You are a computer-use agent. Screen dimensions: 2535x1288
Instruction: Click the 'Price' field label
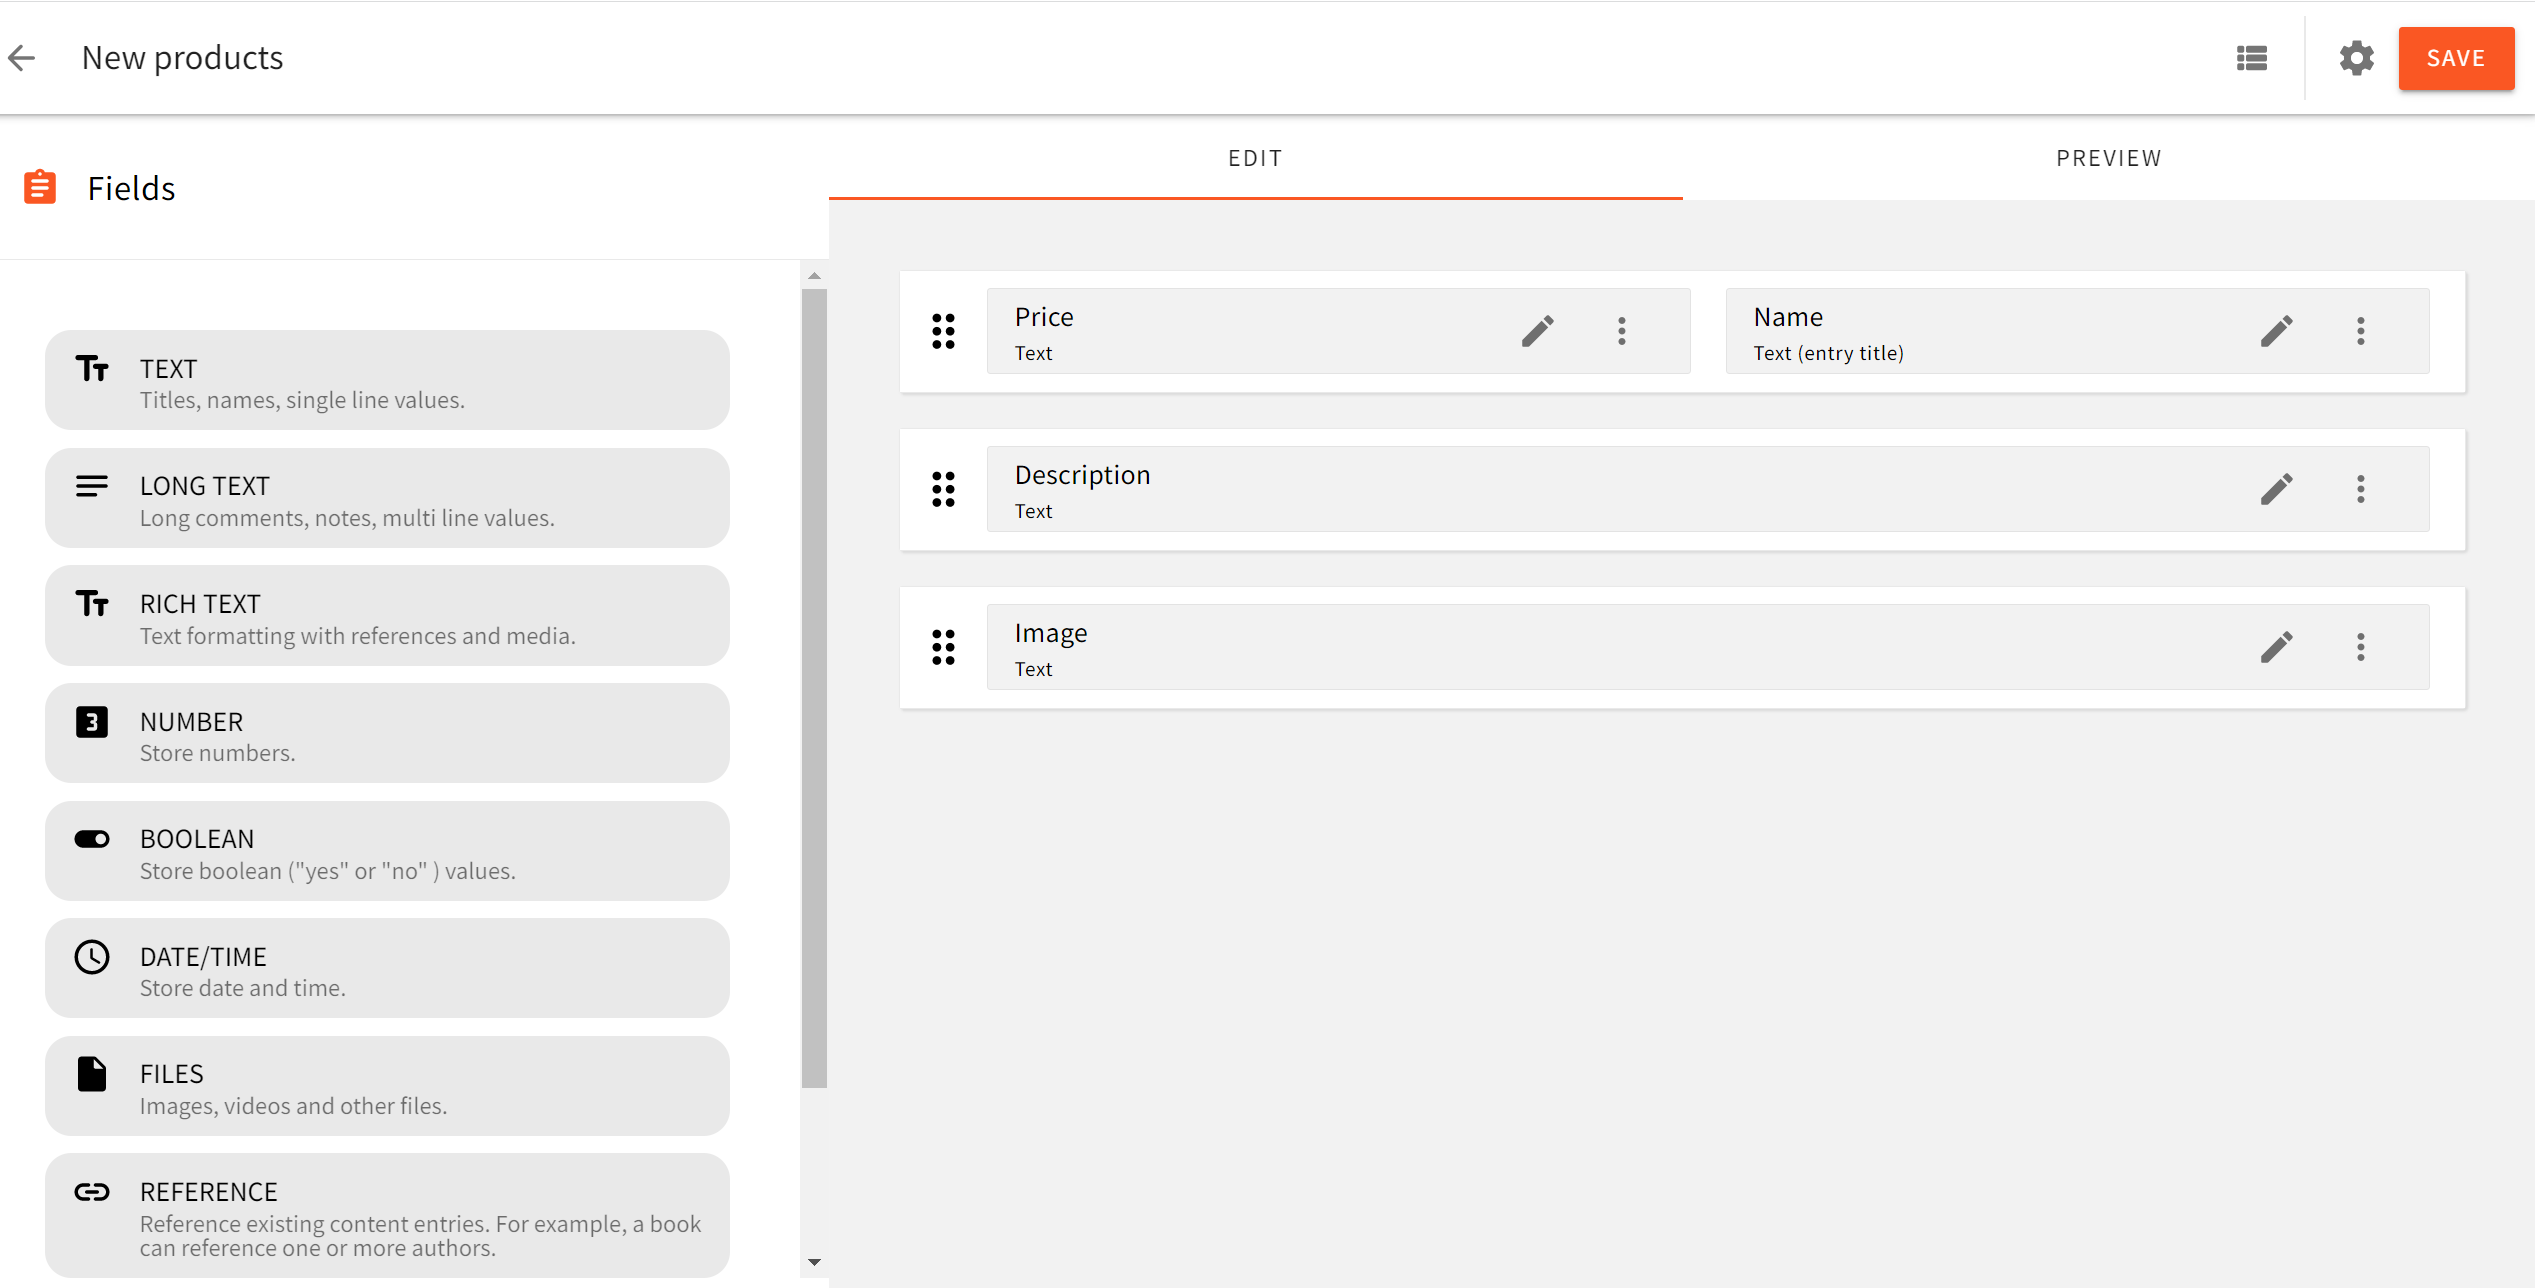(1044, 317)
